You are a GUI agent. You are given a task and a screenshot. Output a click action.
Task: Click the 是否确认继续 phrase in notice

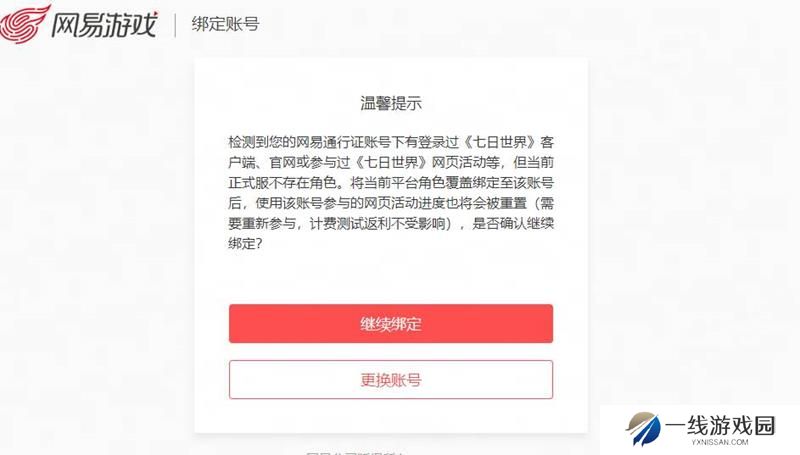pos(513,223)
